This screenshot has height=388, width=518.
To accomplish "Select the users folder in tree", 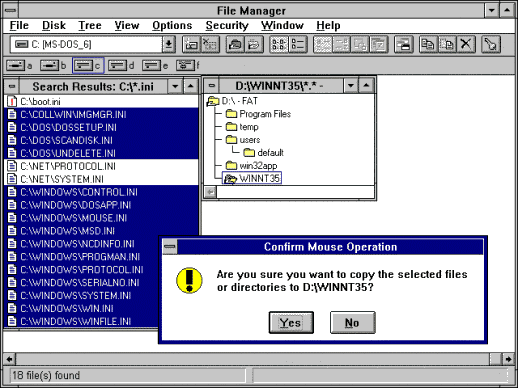I will [243, 140].
